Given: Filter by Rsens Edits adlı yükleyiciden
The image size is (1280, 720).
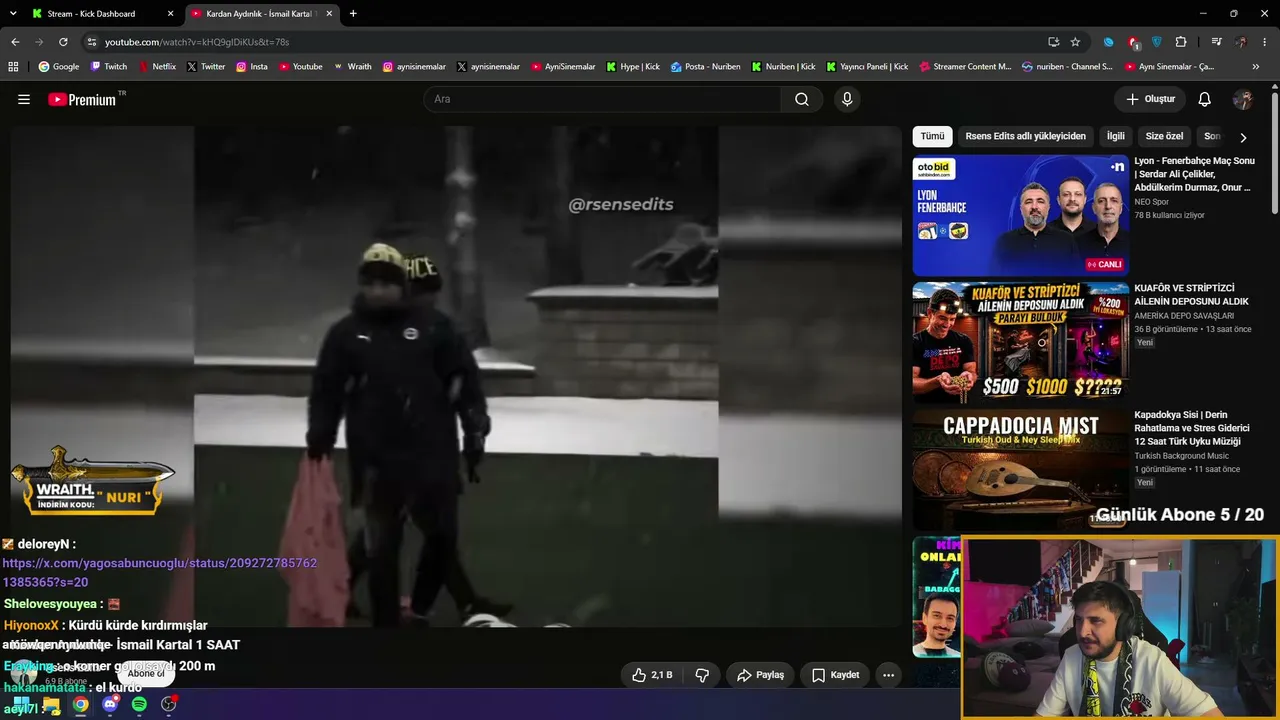Looking at the screenshot, I should click(1025, 136).
